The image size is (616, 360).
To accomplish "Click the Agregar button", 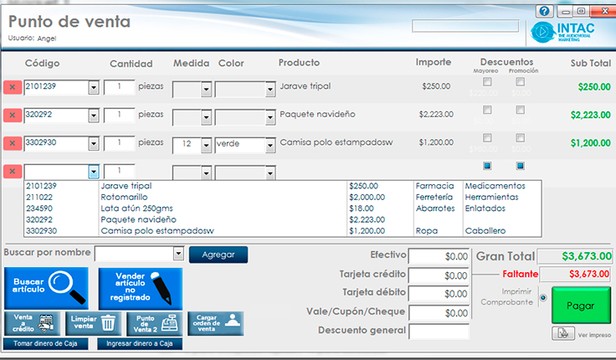I will 218,255.
